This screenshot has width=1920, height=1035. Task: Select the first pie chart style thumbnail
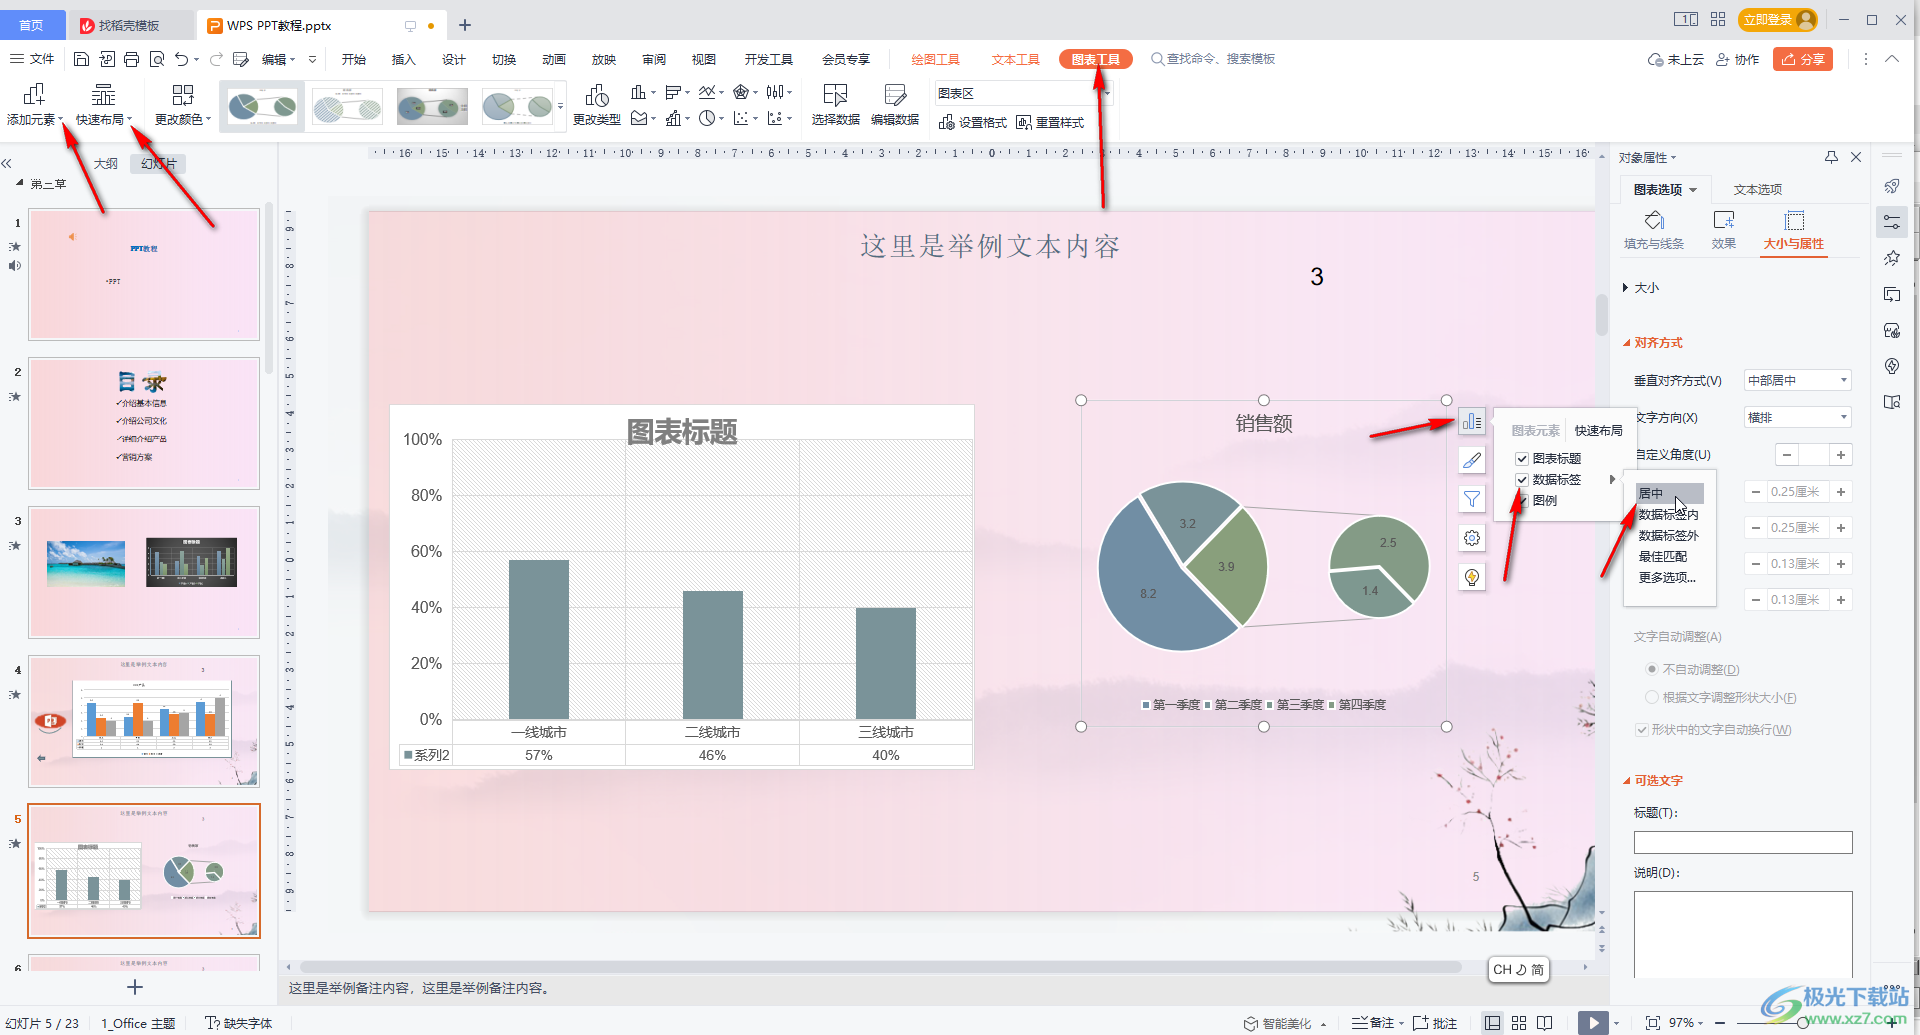click(x=263, y=106)
